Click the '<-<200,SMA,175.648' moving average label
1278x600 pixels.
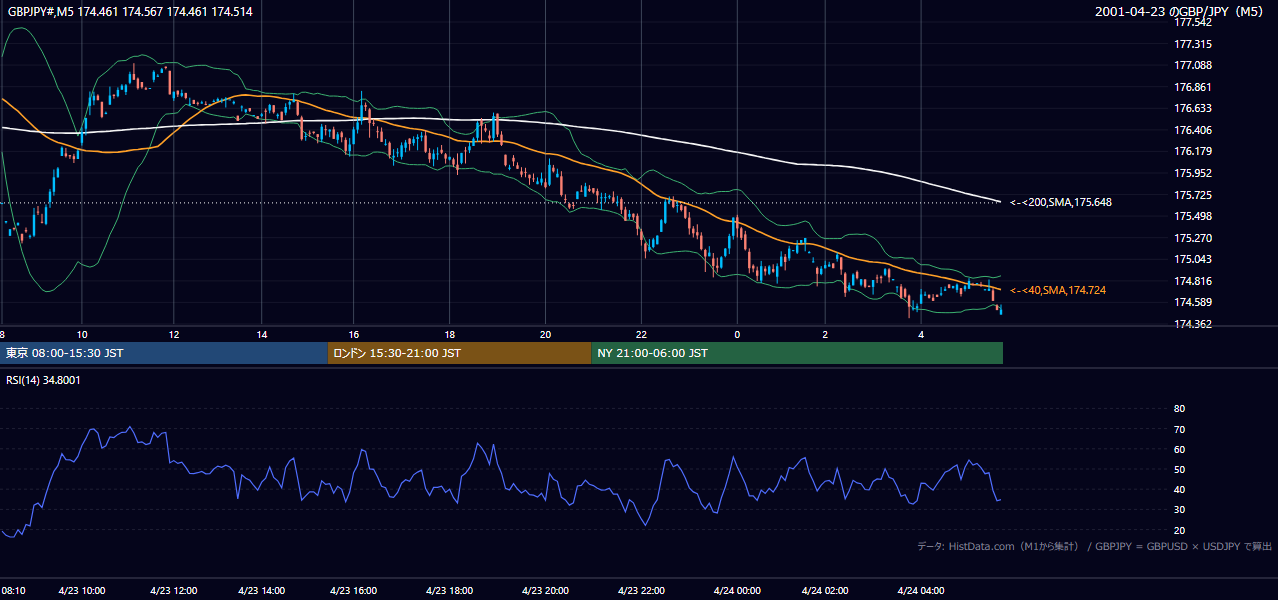1061,202
